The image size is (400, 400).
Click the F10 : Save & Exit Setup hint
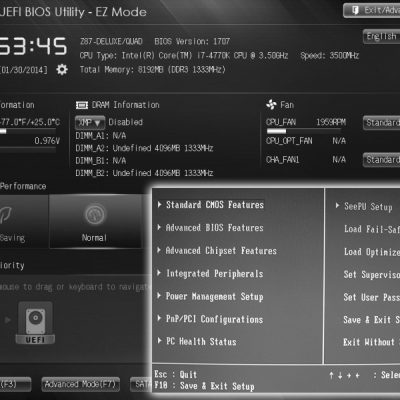(x=204, y=386)
